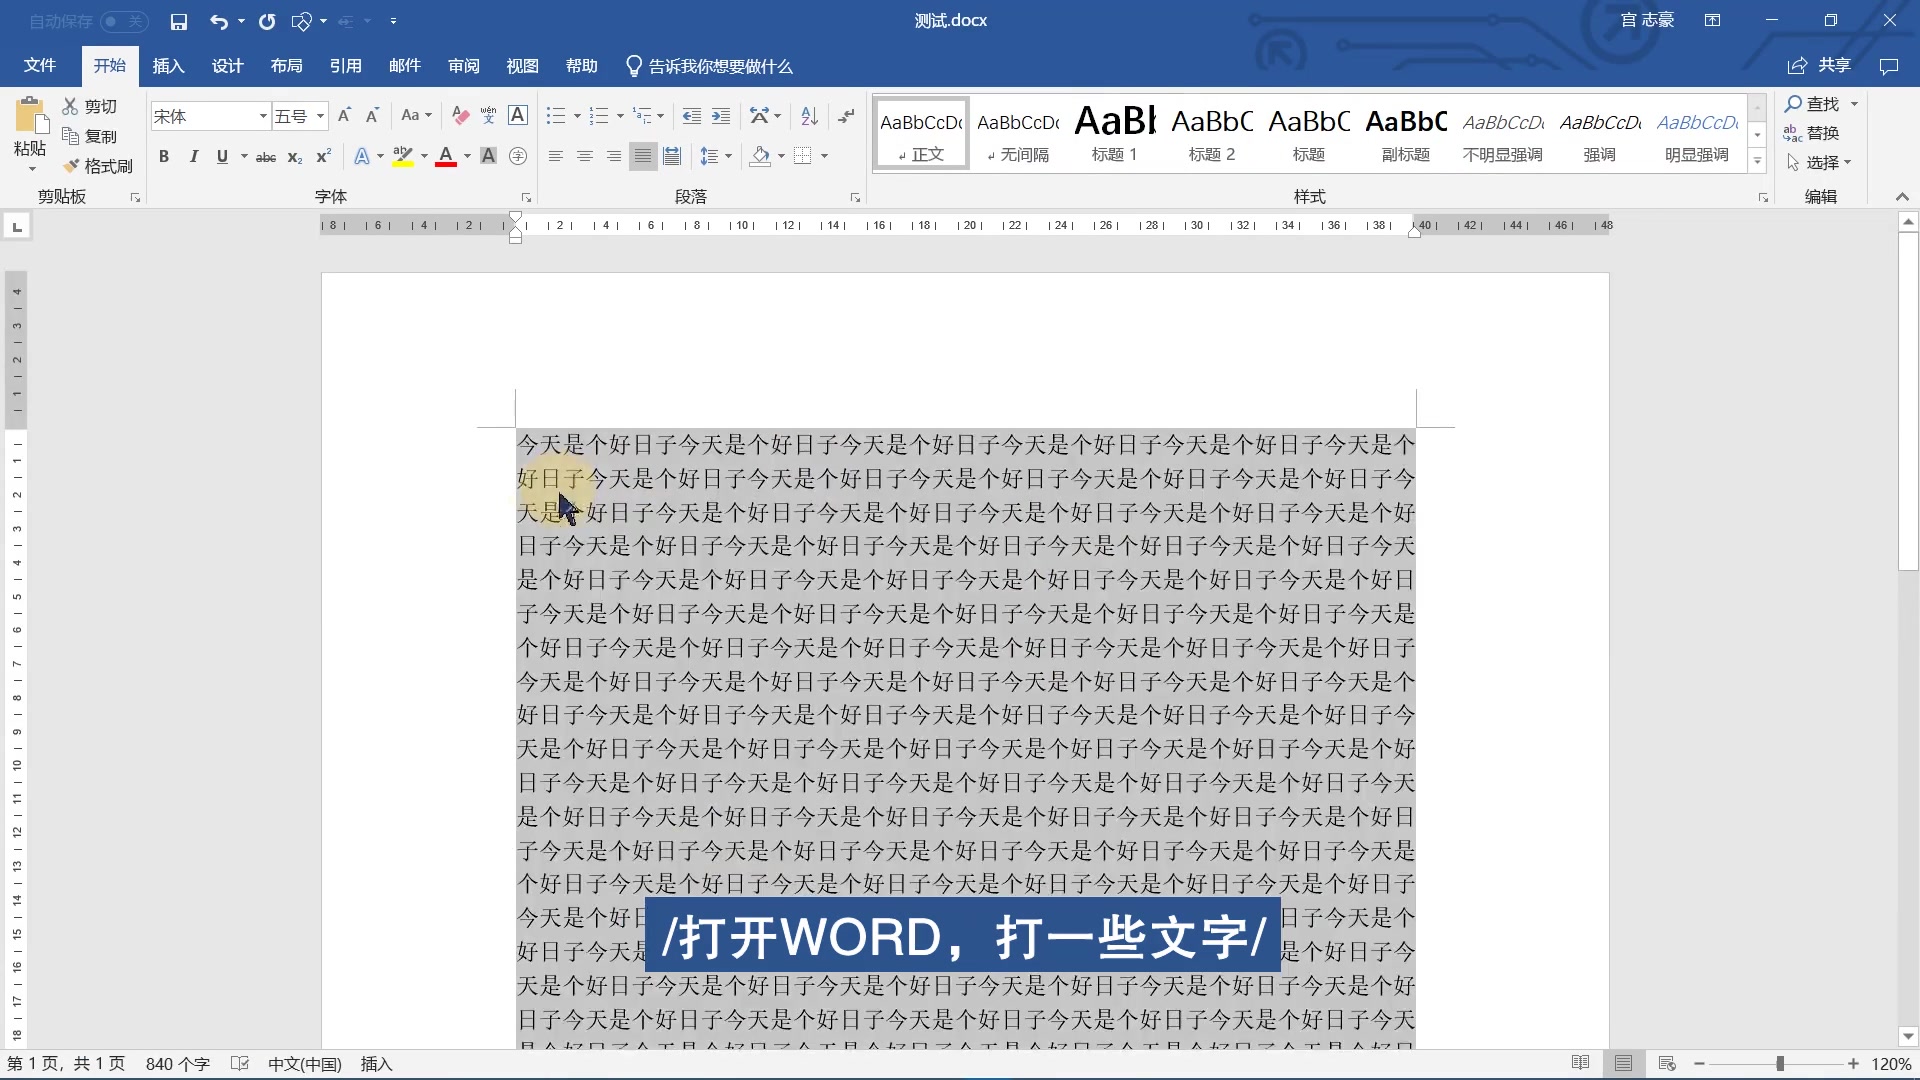
Task: Toggle the AutoSave switch
Action: point(124,21)
